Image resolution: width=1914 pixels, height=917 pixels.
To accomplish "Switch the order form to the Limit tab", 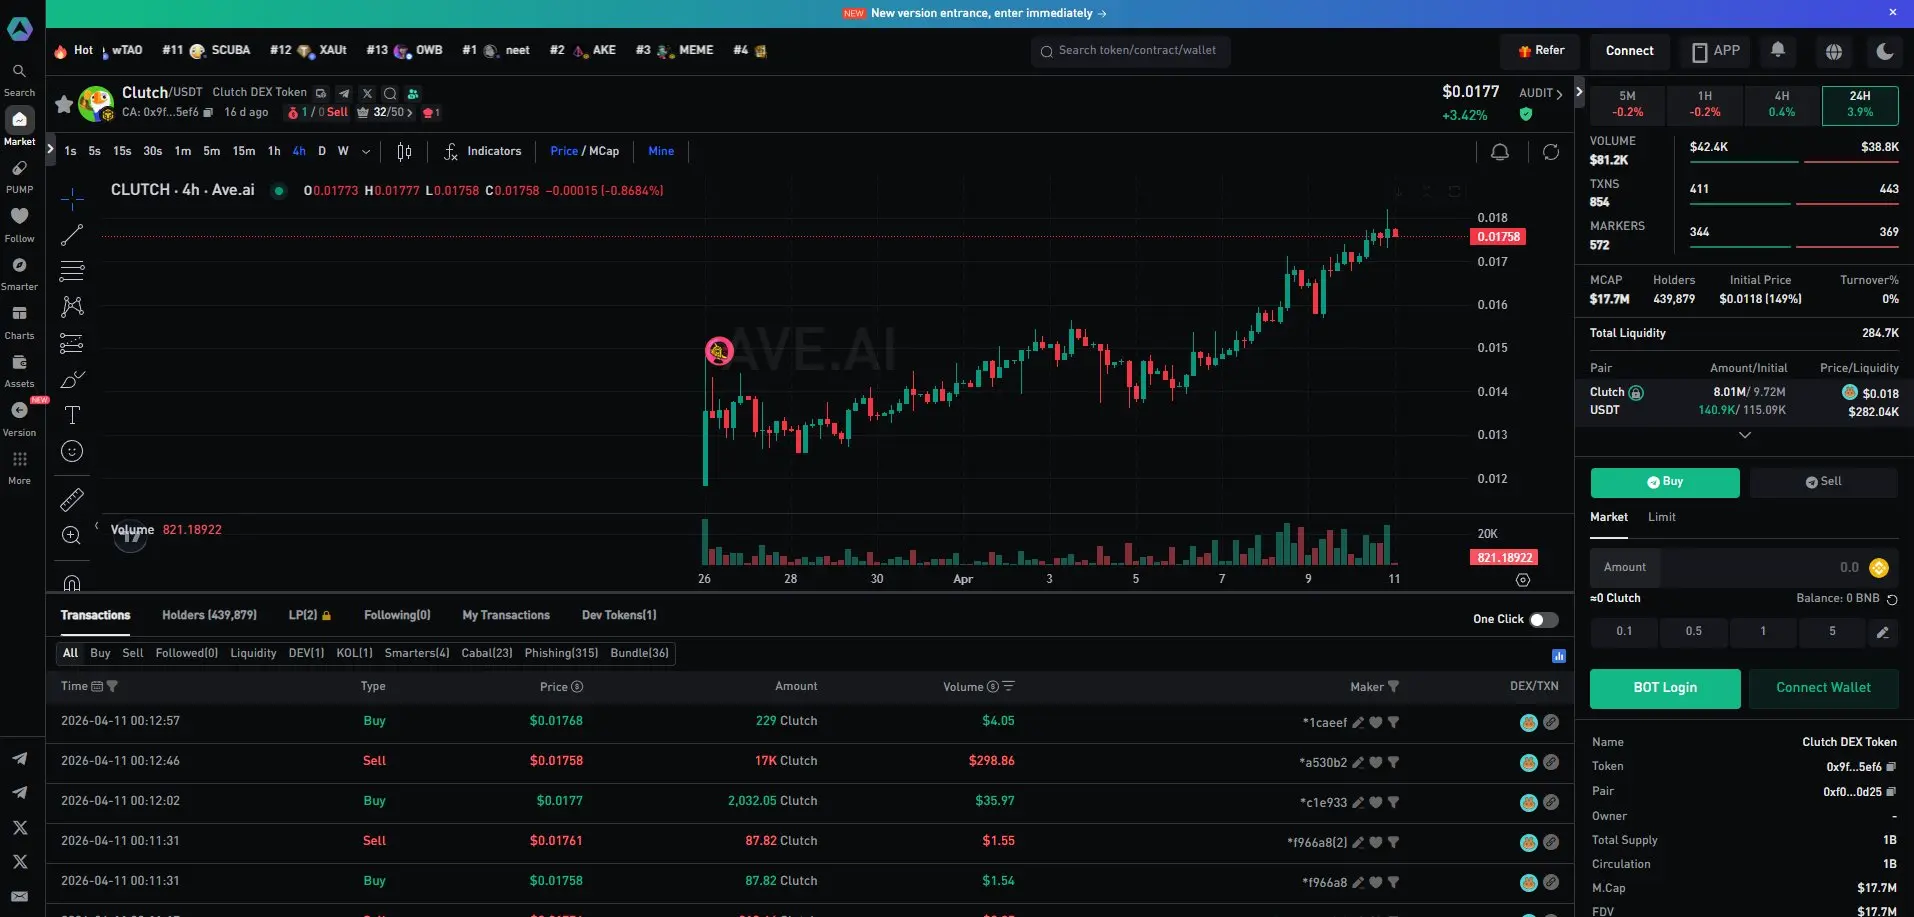I will 1662,517.
